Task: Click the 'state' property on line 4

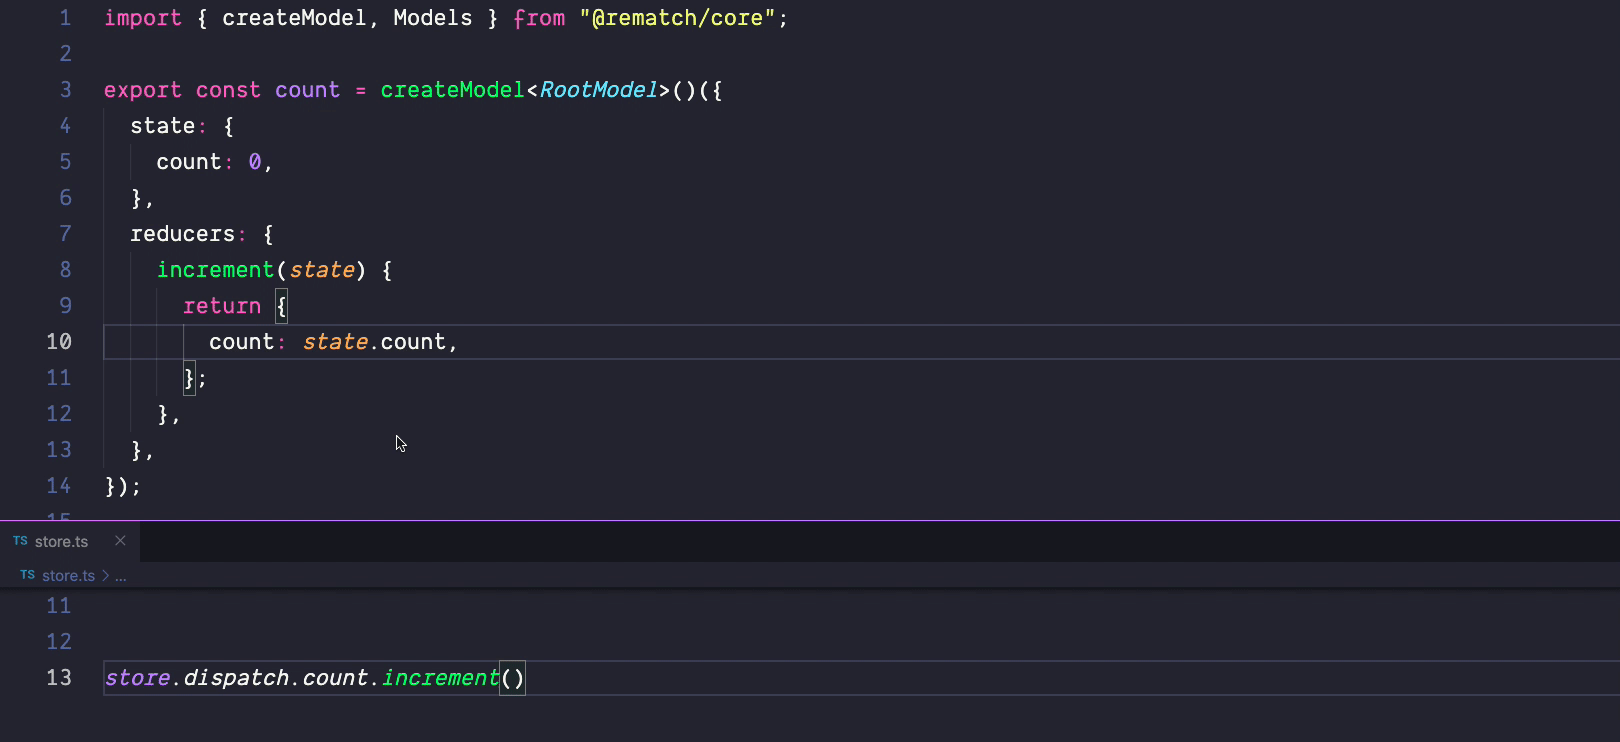Action: [x=162, y=126]
